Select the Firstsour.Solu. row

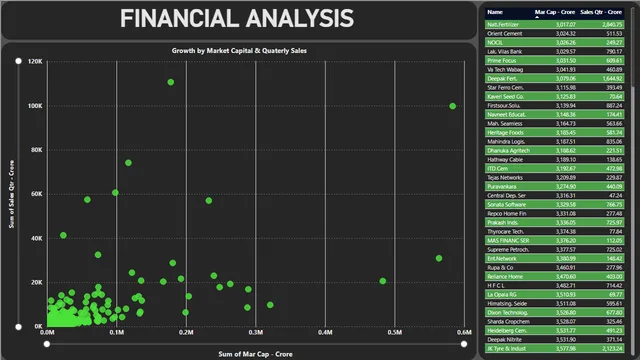point(554,105)
